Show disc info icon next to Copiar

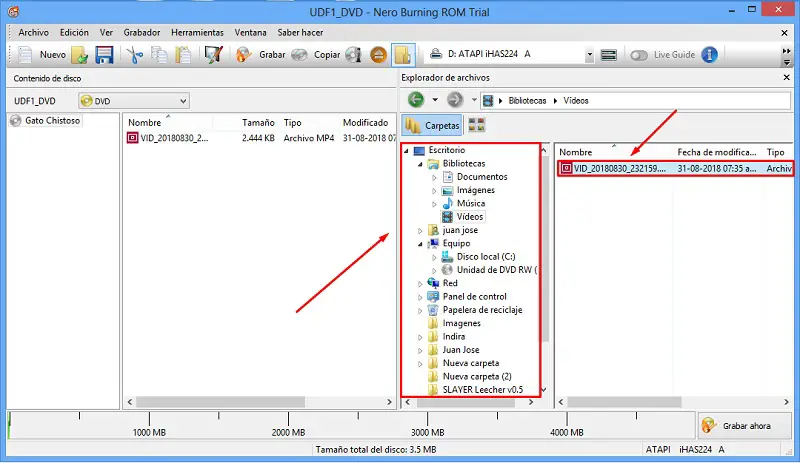tap(353, 55)
